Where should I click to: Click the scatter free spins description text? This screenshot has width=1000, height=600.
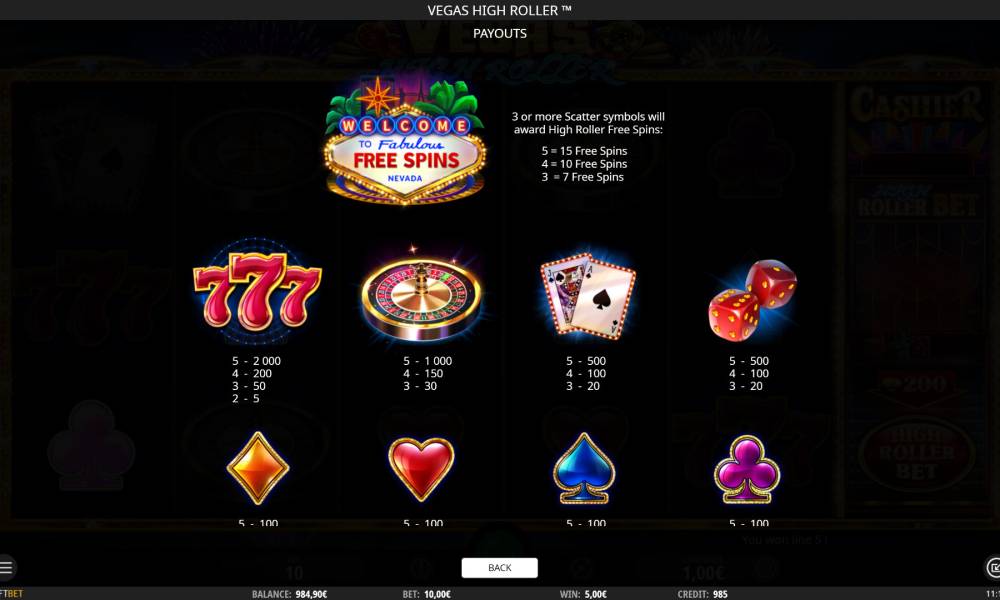(587, 147)
